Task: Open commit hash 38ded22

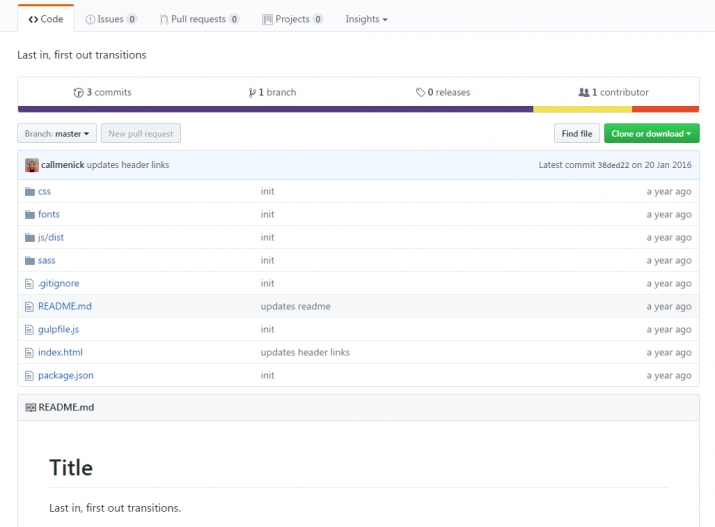Action: click(613, 165)
